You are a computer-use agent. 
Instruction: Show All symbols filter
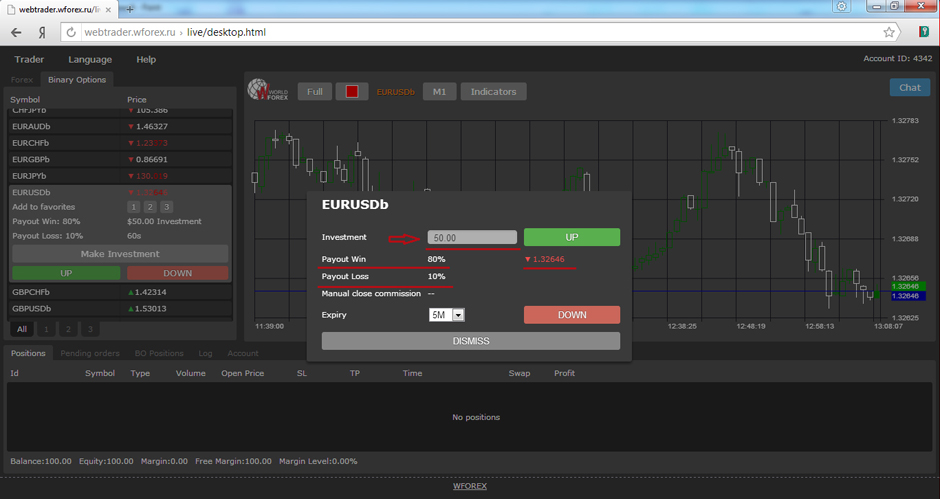tap(22, 329)
